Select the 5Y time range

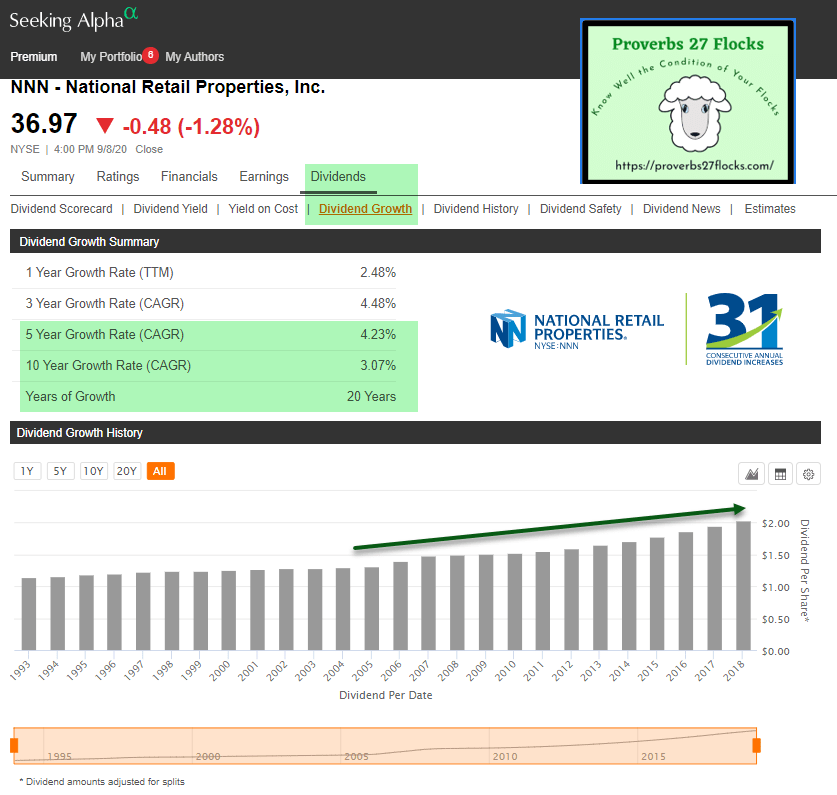click(60, 471)
